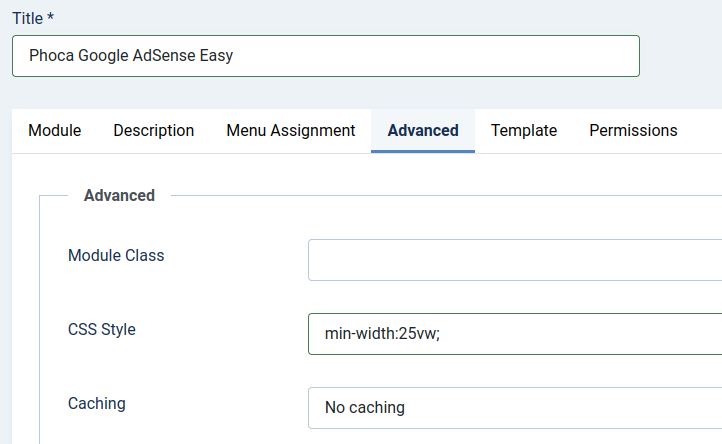Go to the Template tab
The width and height of the screenshot is (722, 444).
[x=524, y=131]
